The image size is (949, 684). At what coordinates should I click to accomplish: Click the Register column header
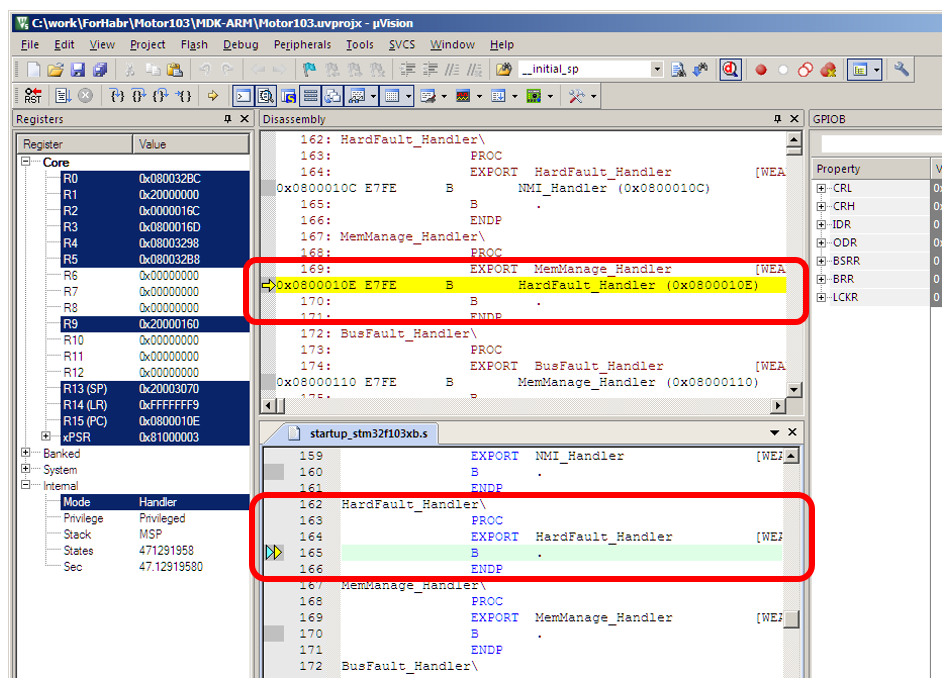tap(74, 144)
